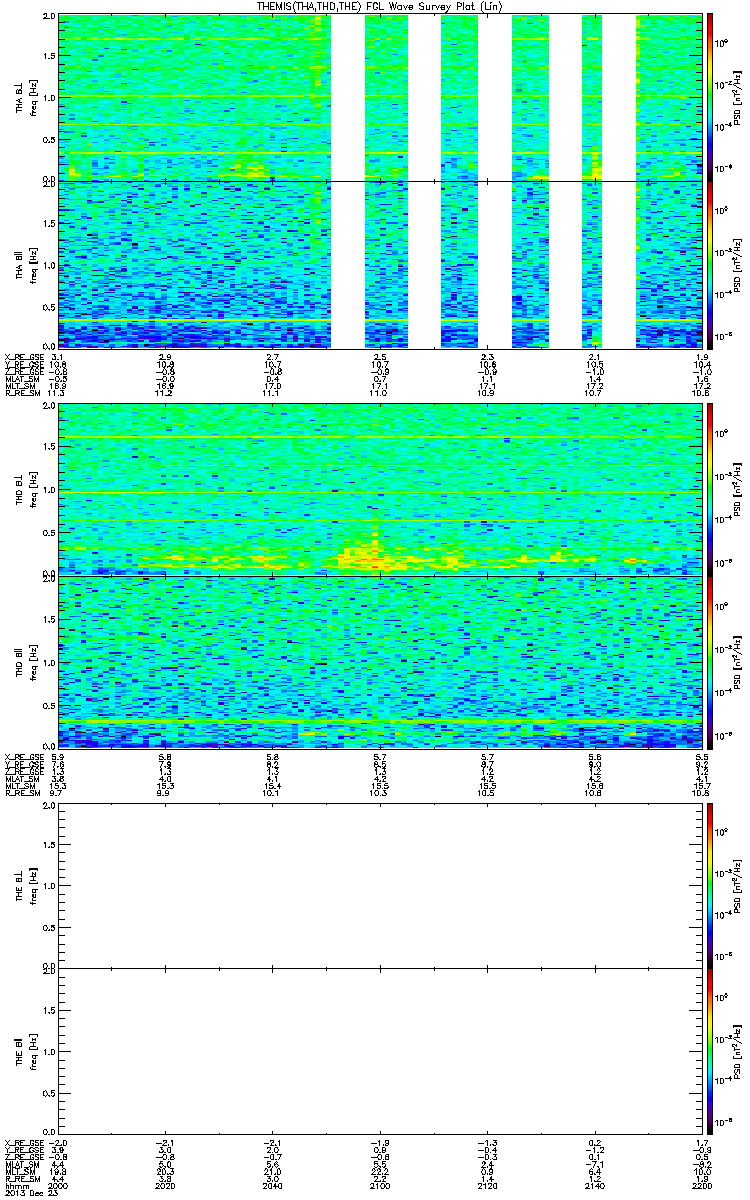Screen dimensions: 750x1200
Task: Click the PSD units label beside THA BL color bar
Action: pos(737,97)
